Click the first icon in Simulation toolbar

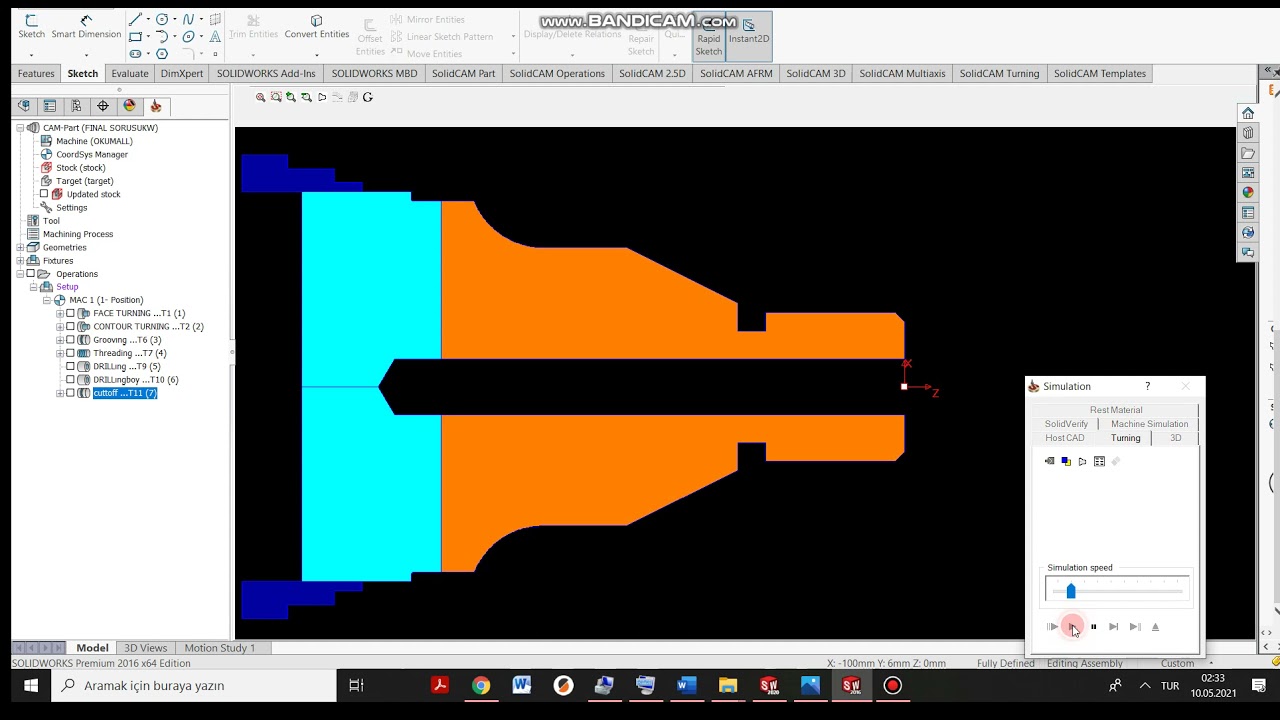click(1049, 461)
